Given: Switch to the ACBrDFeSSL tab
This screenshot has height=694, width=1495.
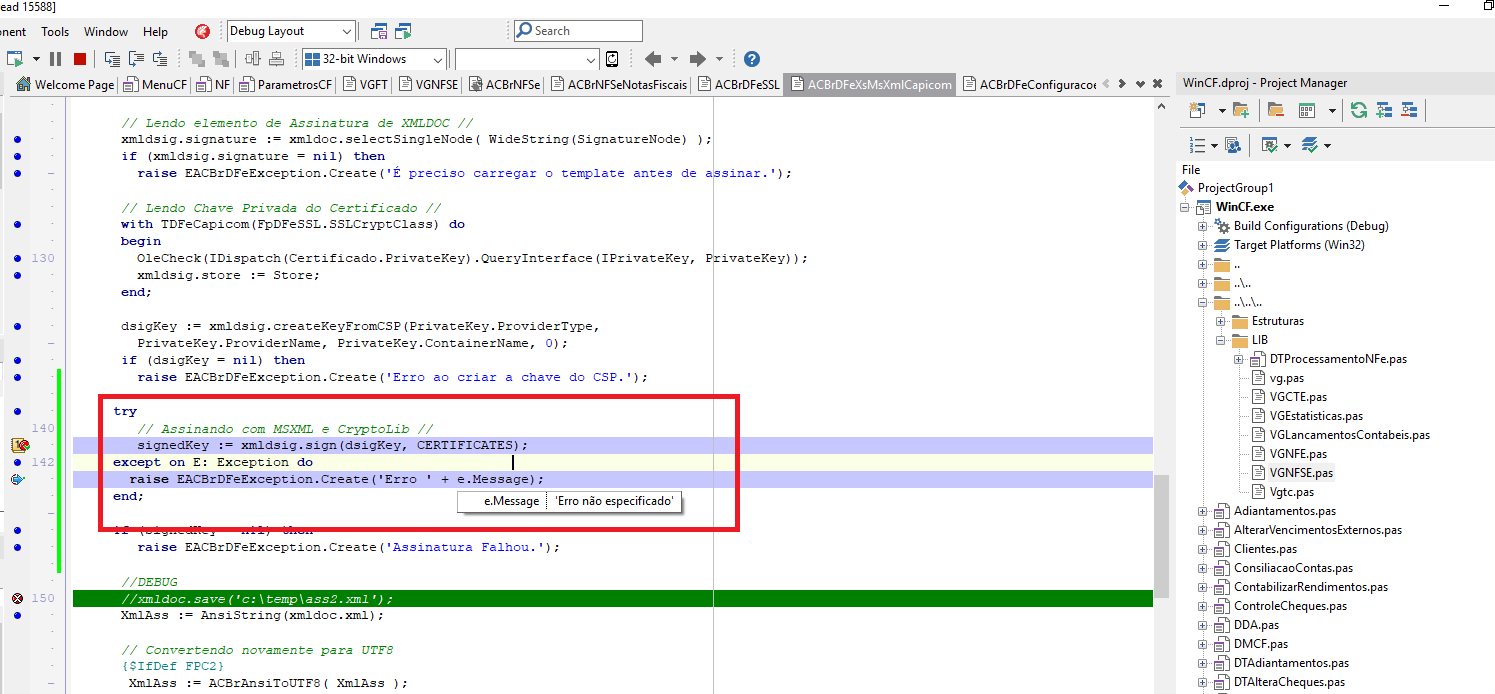Looking at the screenshot, I should pos(738,85).
